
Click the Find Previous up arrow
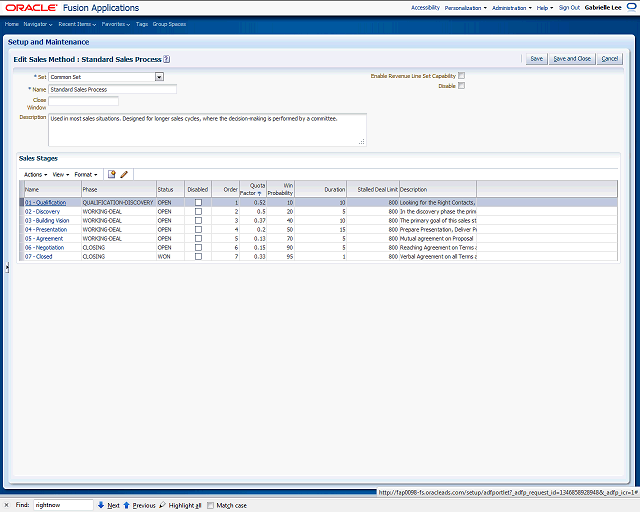(126, 505)
